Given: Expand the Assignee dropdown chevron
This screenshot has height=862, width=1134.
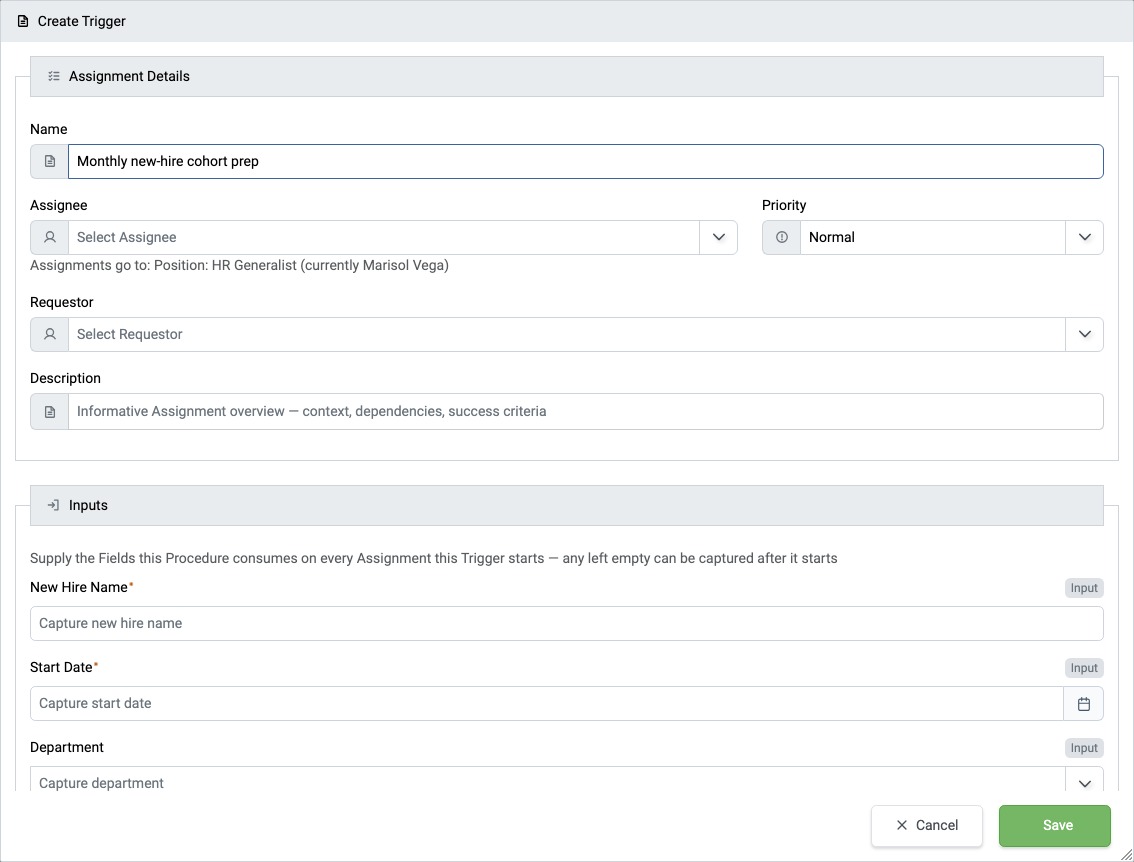Looking at the screenshot, I should click(x=719, y=237).
